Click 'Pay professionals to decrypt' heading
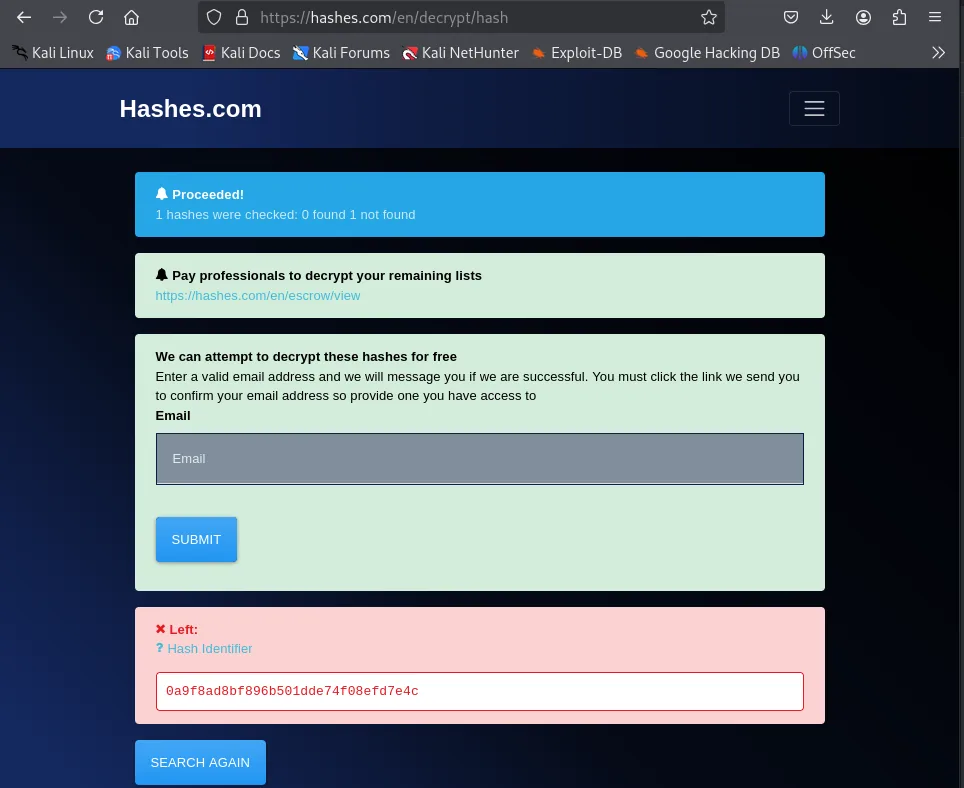 tap(326, 275)
